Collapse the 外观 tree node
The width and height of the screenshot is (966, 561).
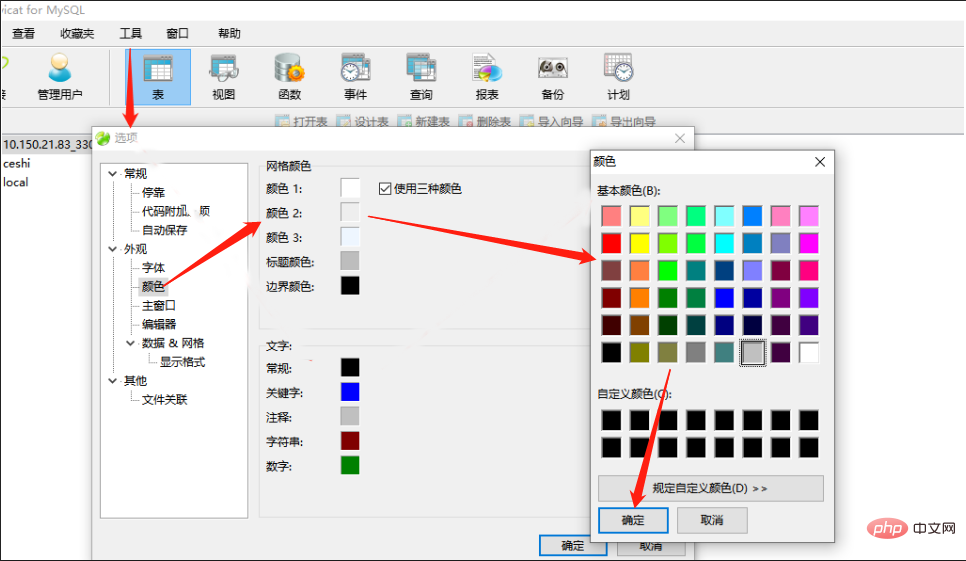click(113, 249)
